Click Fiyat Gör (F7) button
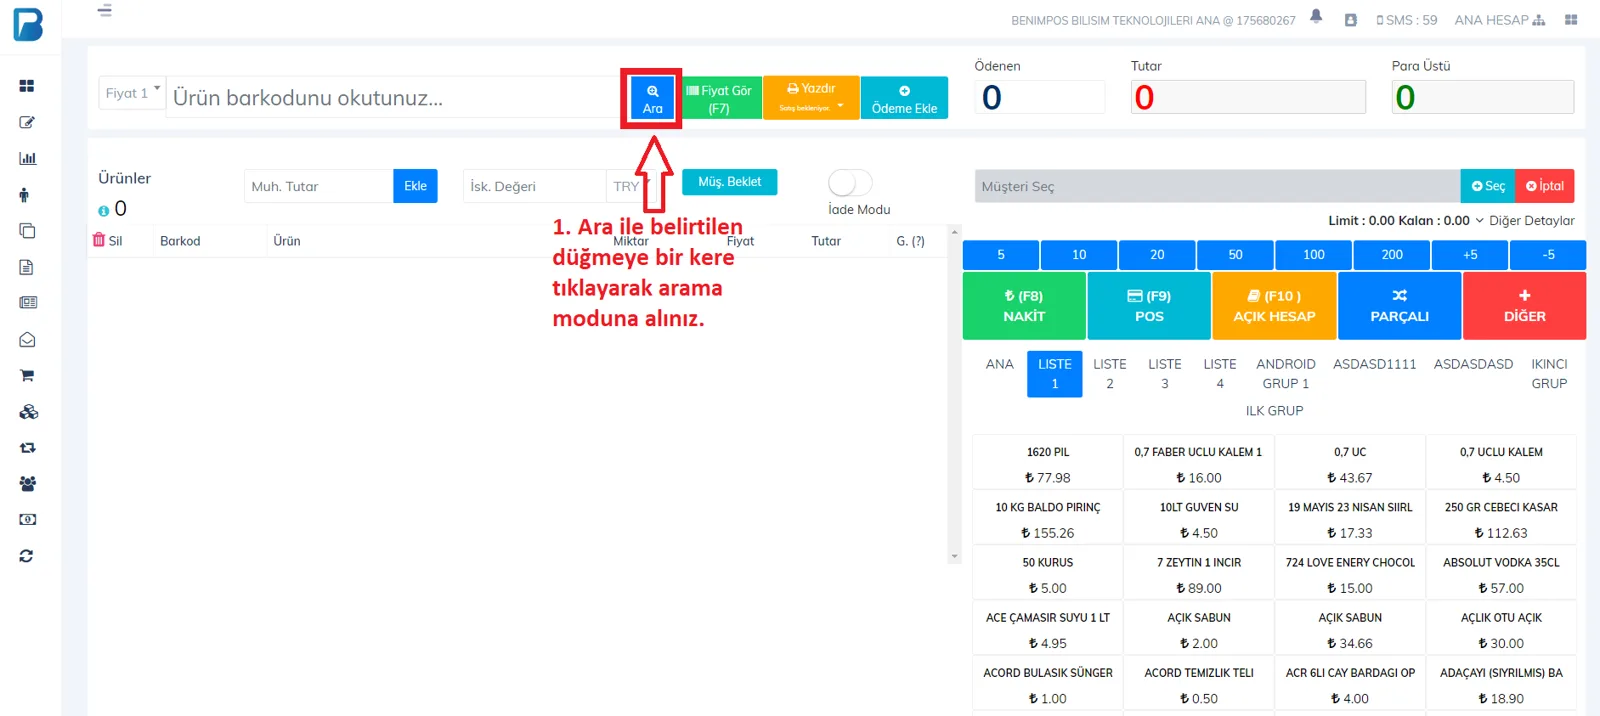The width and height of the screenshot is (1600, 716). [722, 98]
